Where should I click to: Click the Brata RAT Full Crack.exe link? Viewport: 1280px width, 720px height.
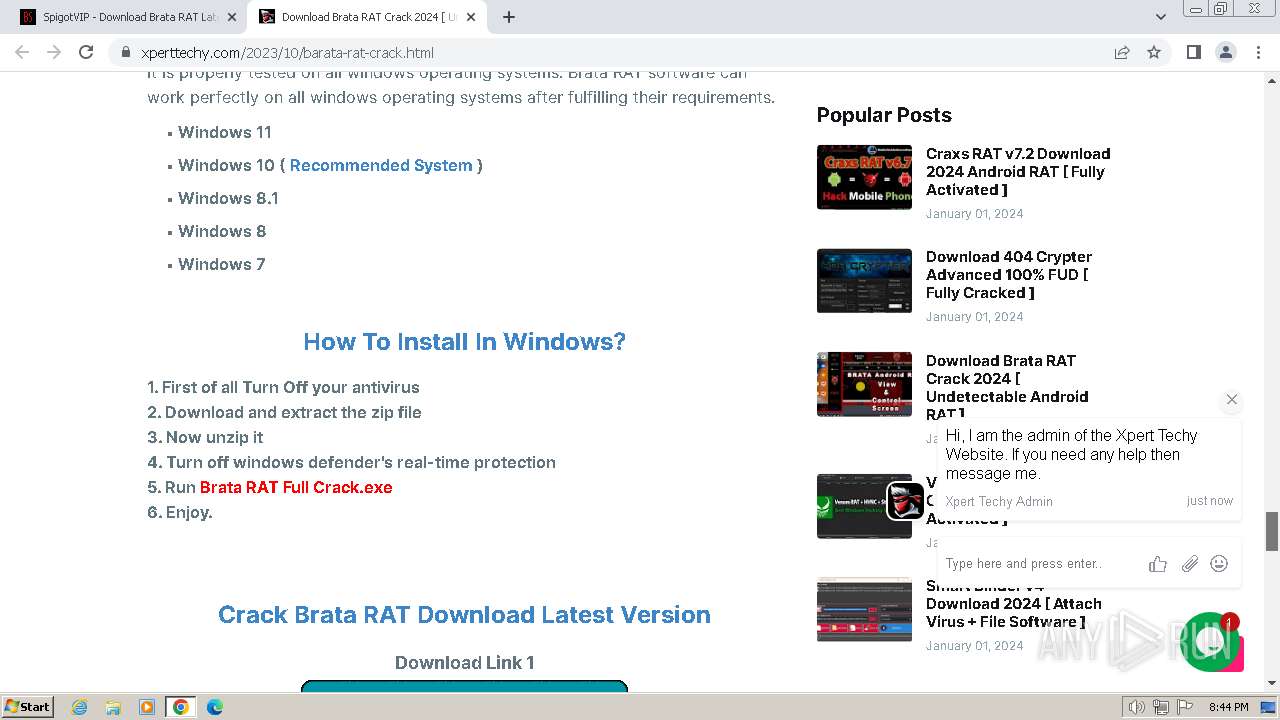296,487
